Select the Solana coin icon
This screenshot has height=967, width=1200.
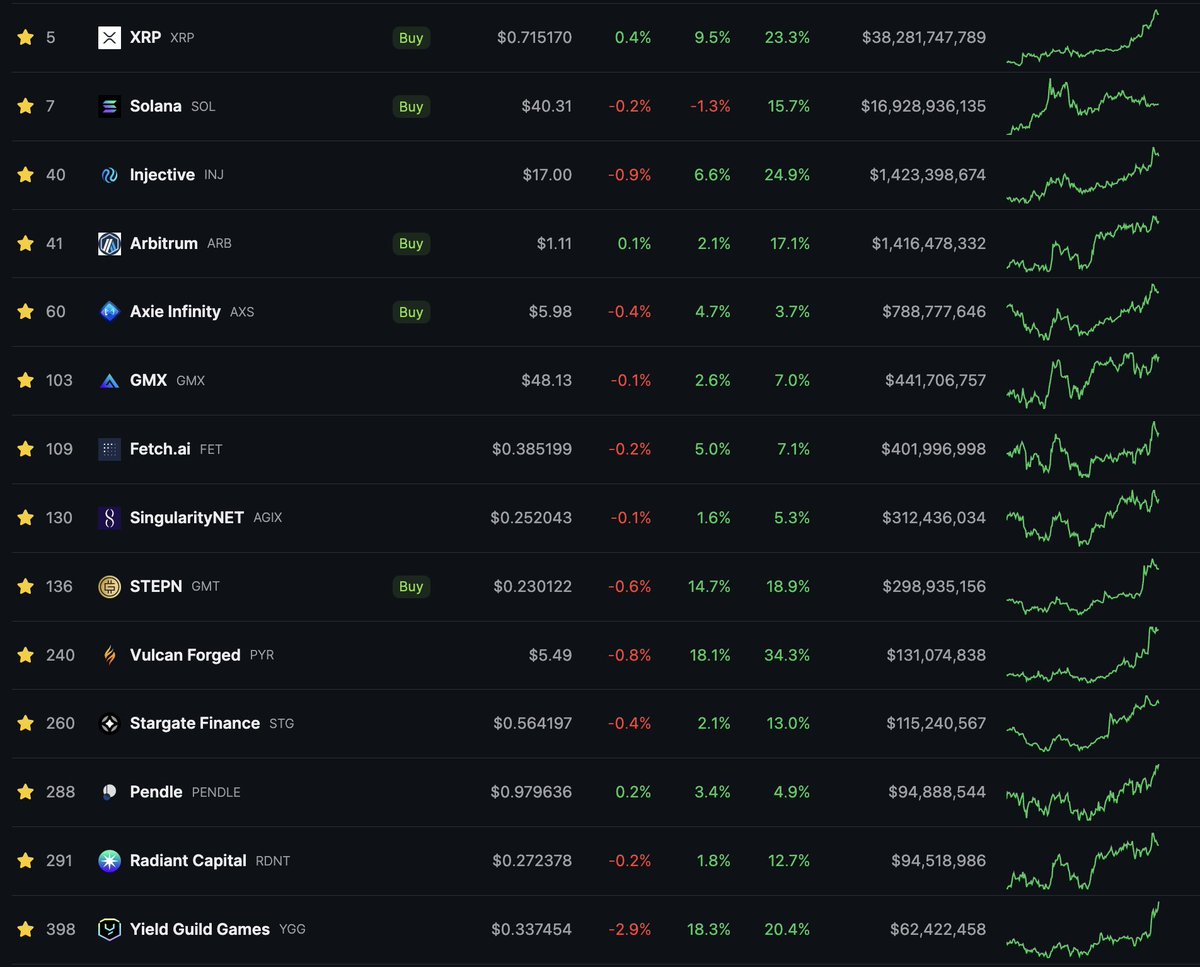tap(110, 106)
